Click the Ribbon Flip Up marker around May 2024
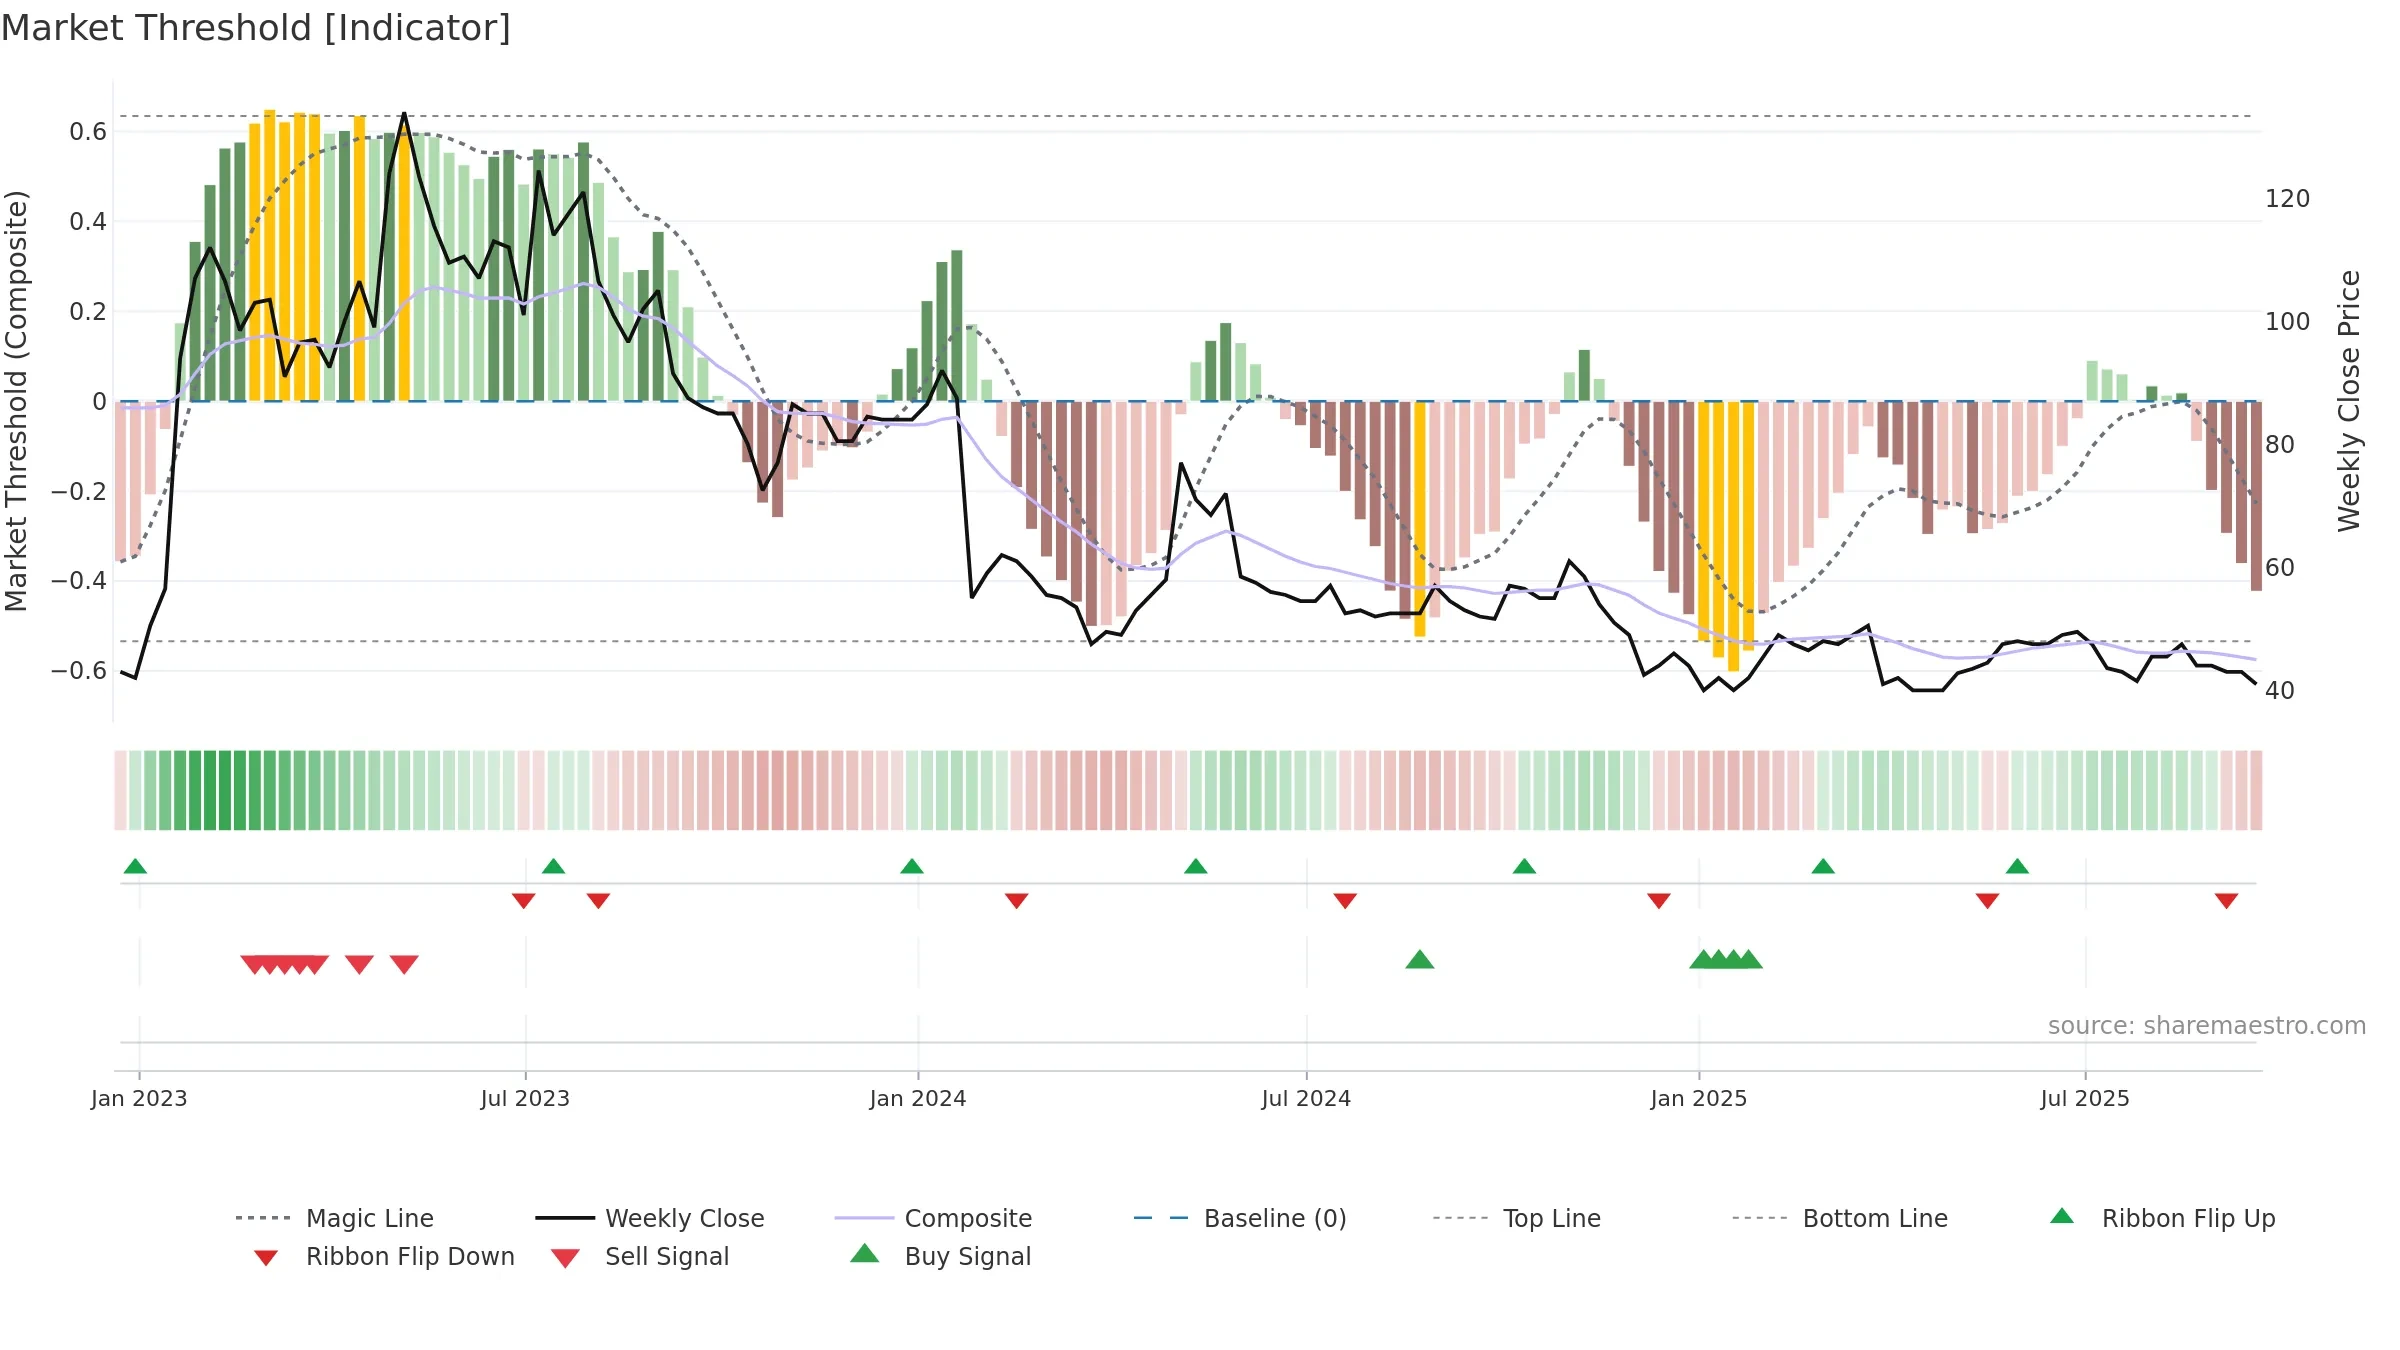The width and height of the screenshot is (2400, 1350). (x=1195, y=866)
